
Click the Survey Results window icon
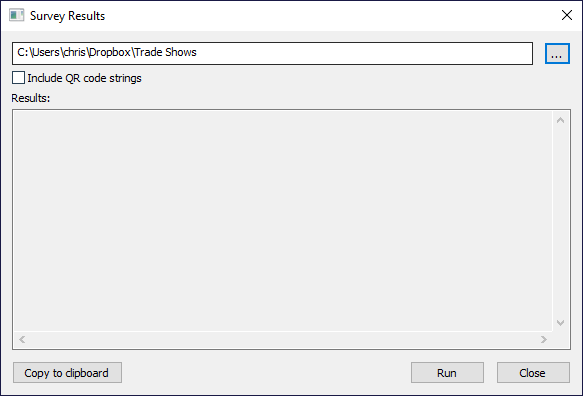16,16
